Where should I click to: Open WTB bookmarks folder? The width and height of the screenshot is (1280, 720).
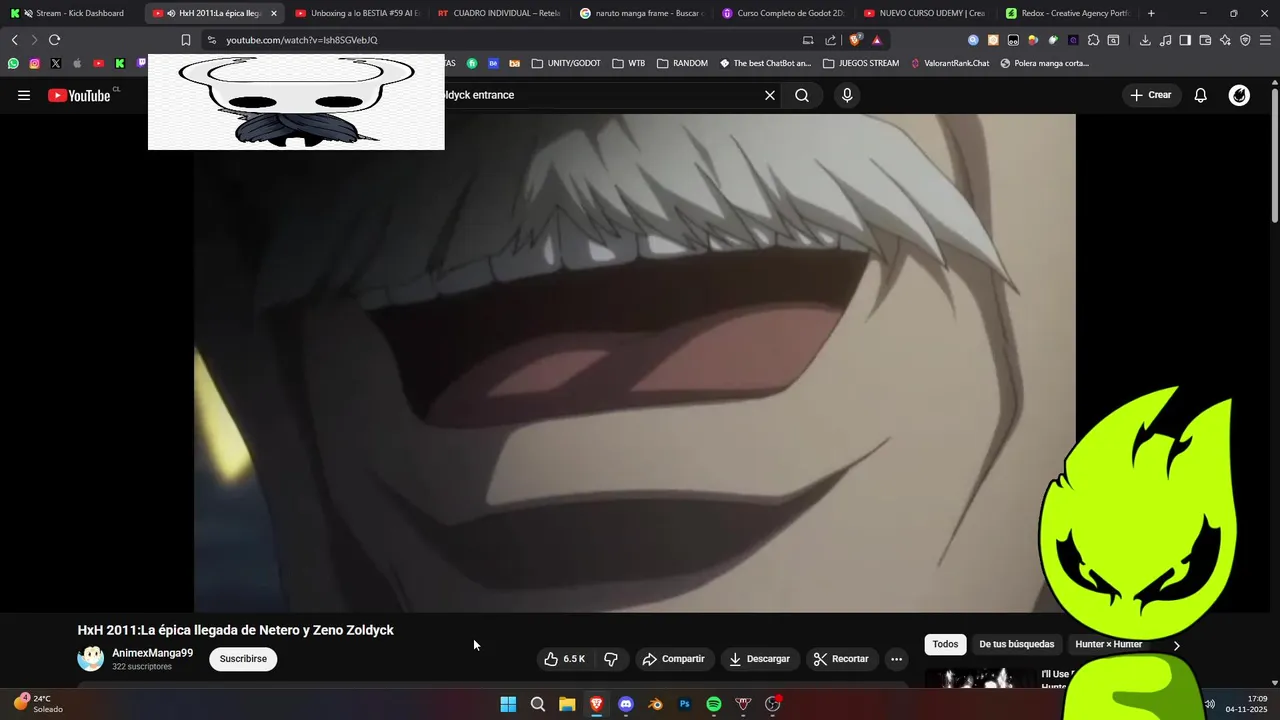[x=629, y=63]
